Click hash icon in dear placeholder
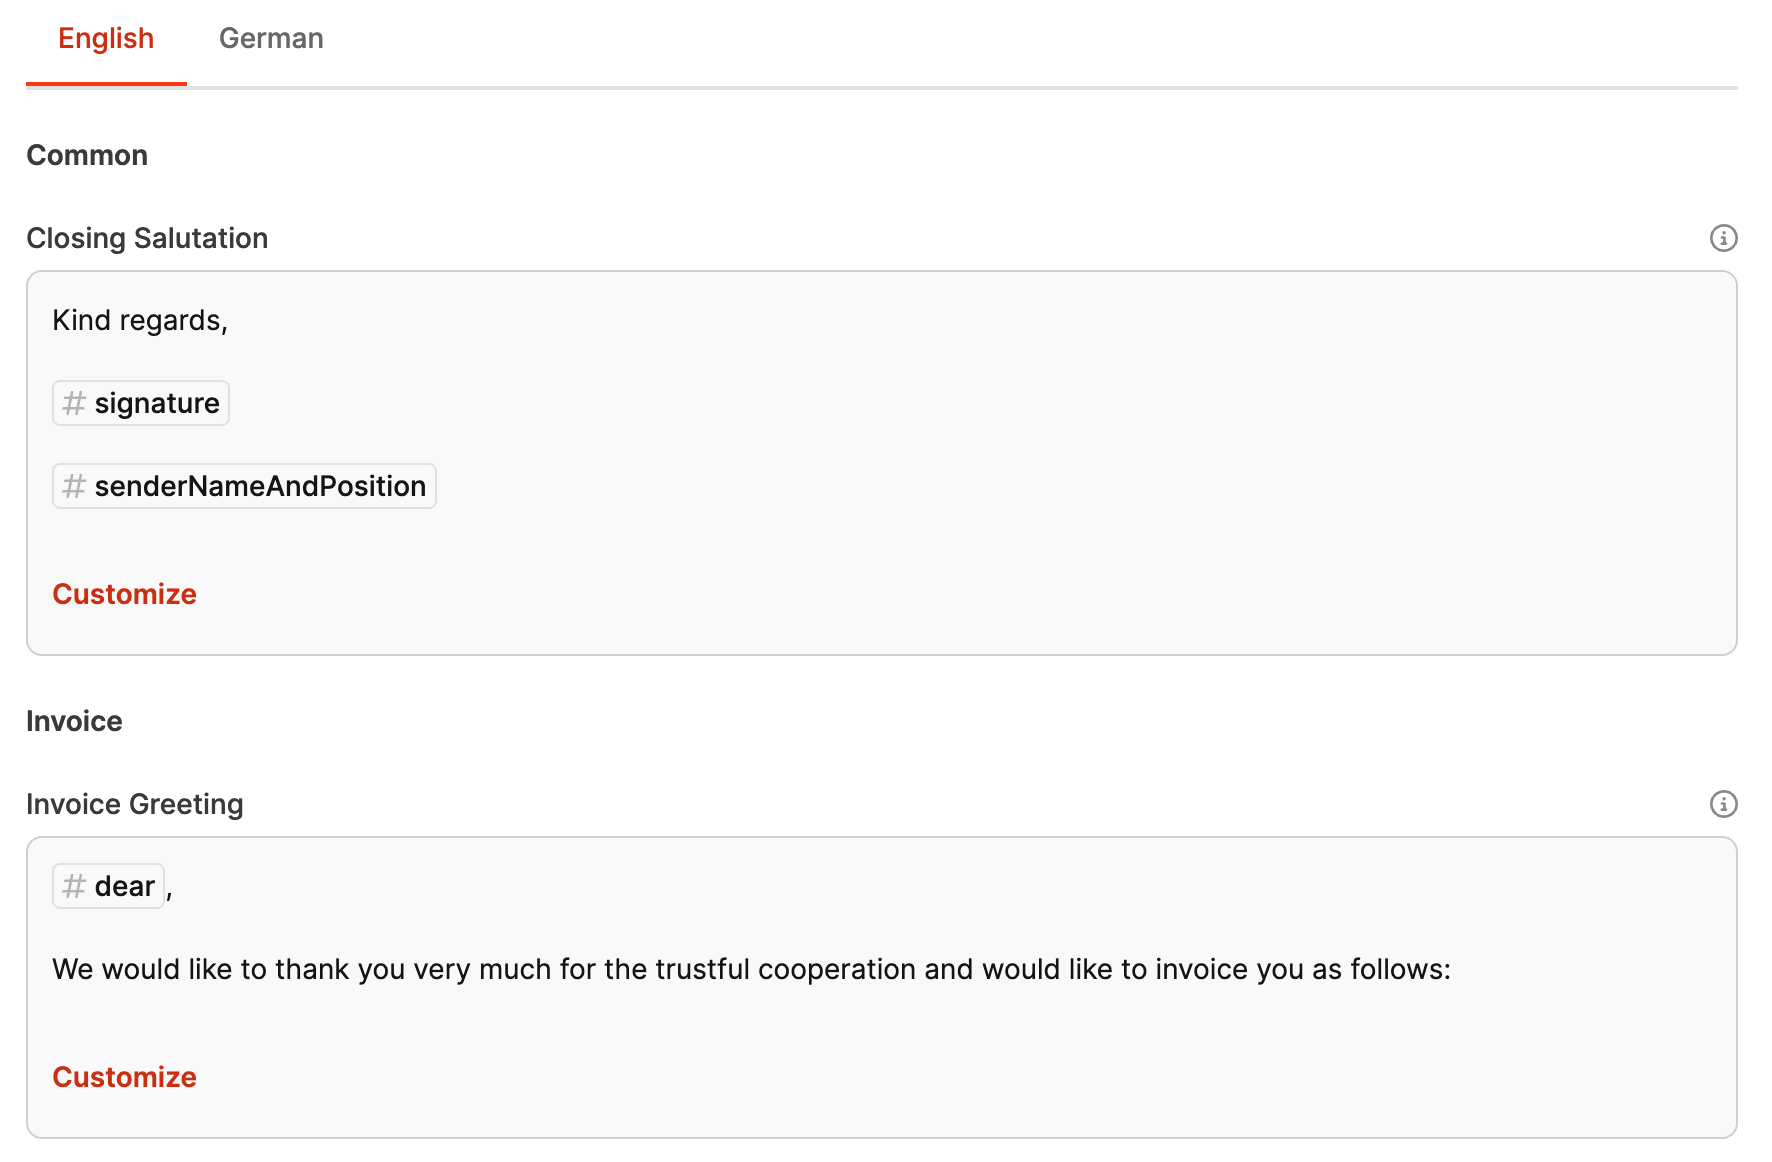This screenshot has width=1772, height=1162. pos(74,886)
